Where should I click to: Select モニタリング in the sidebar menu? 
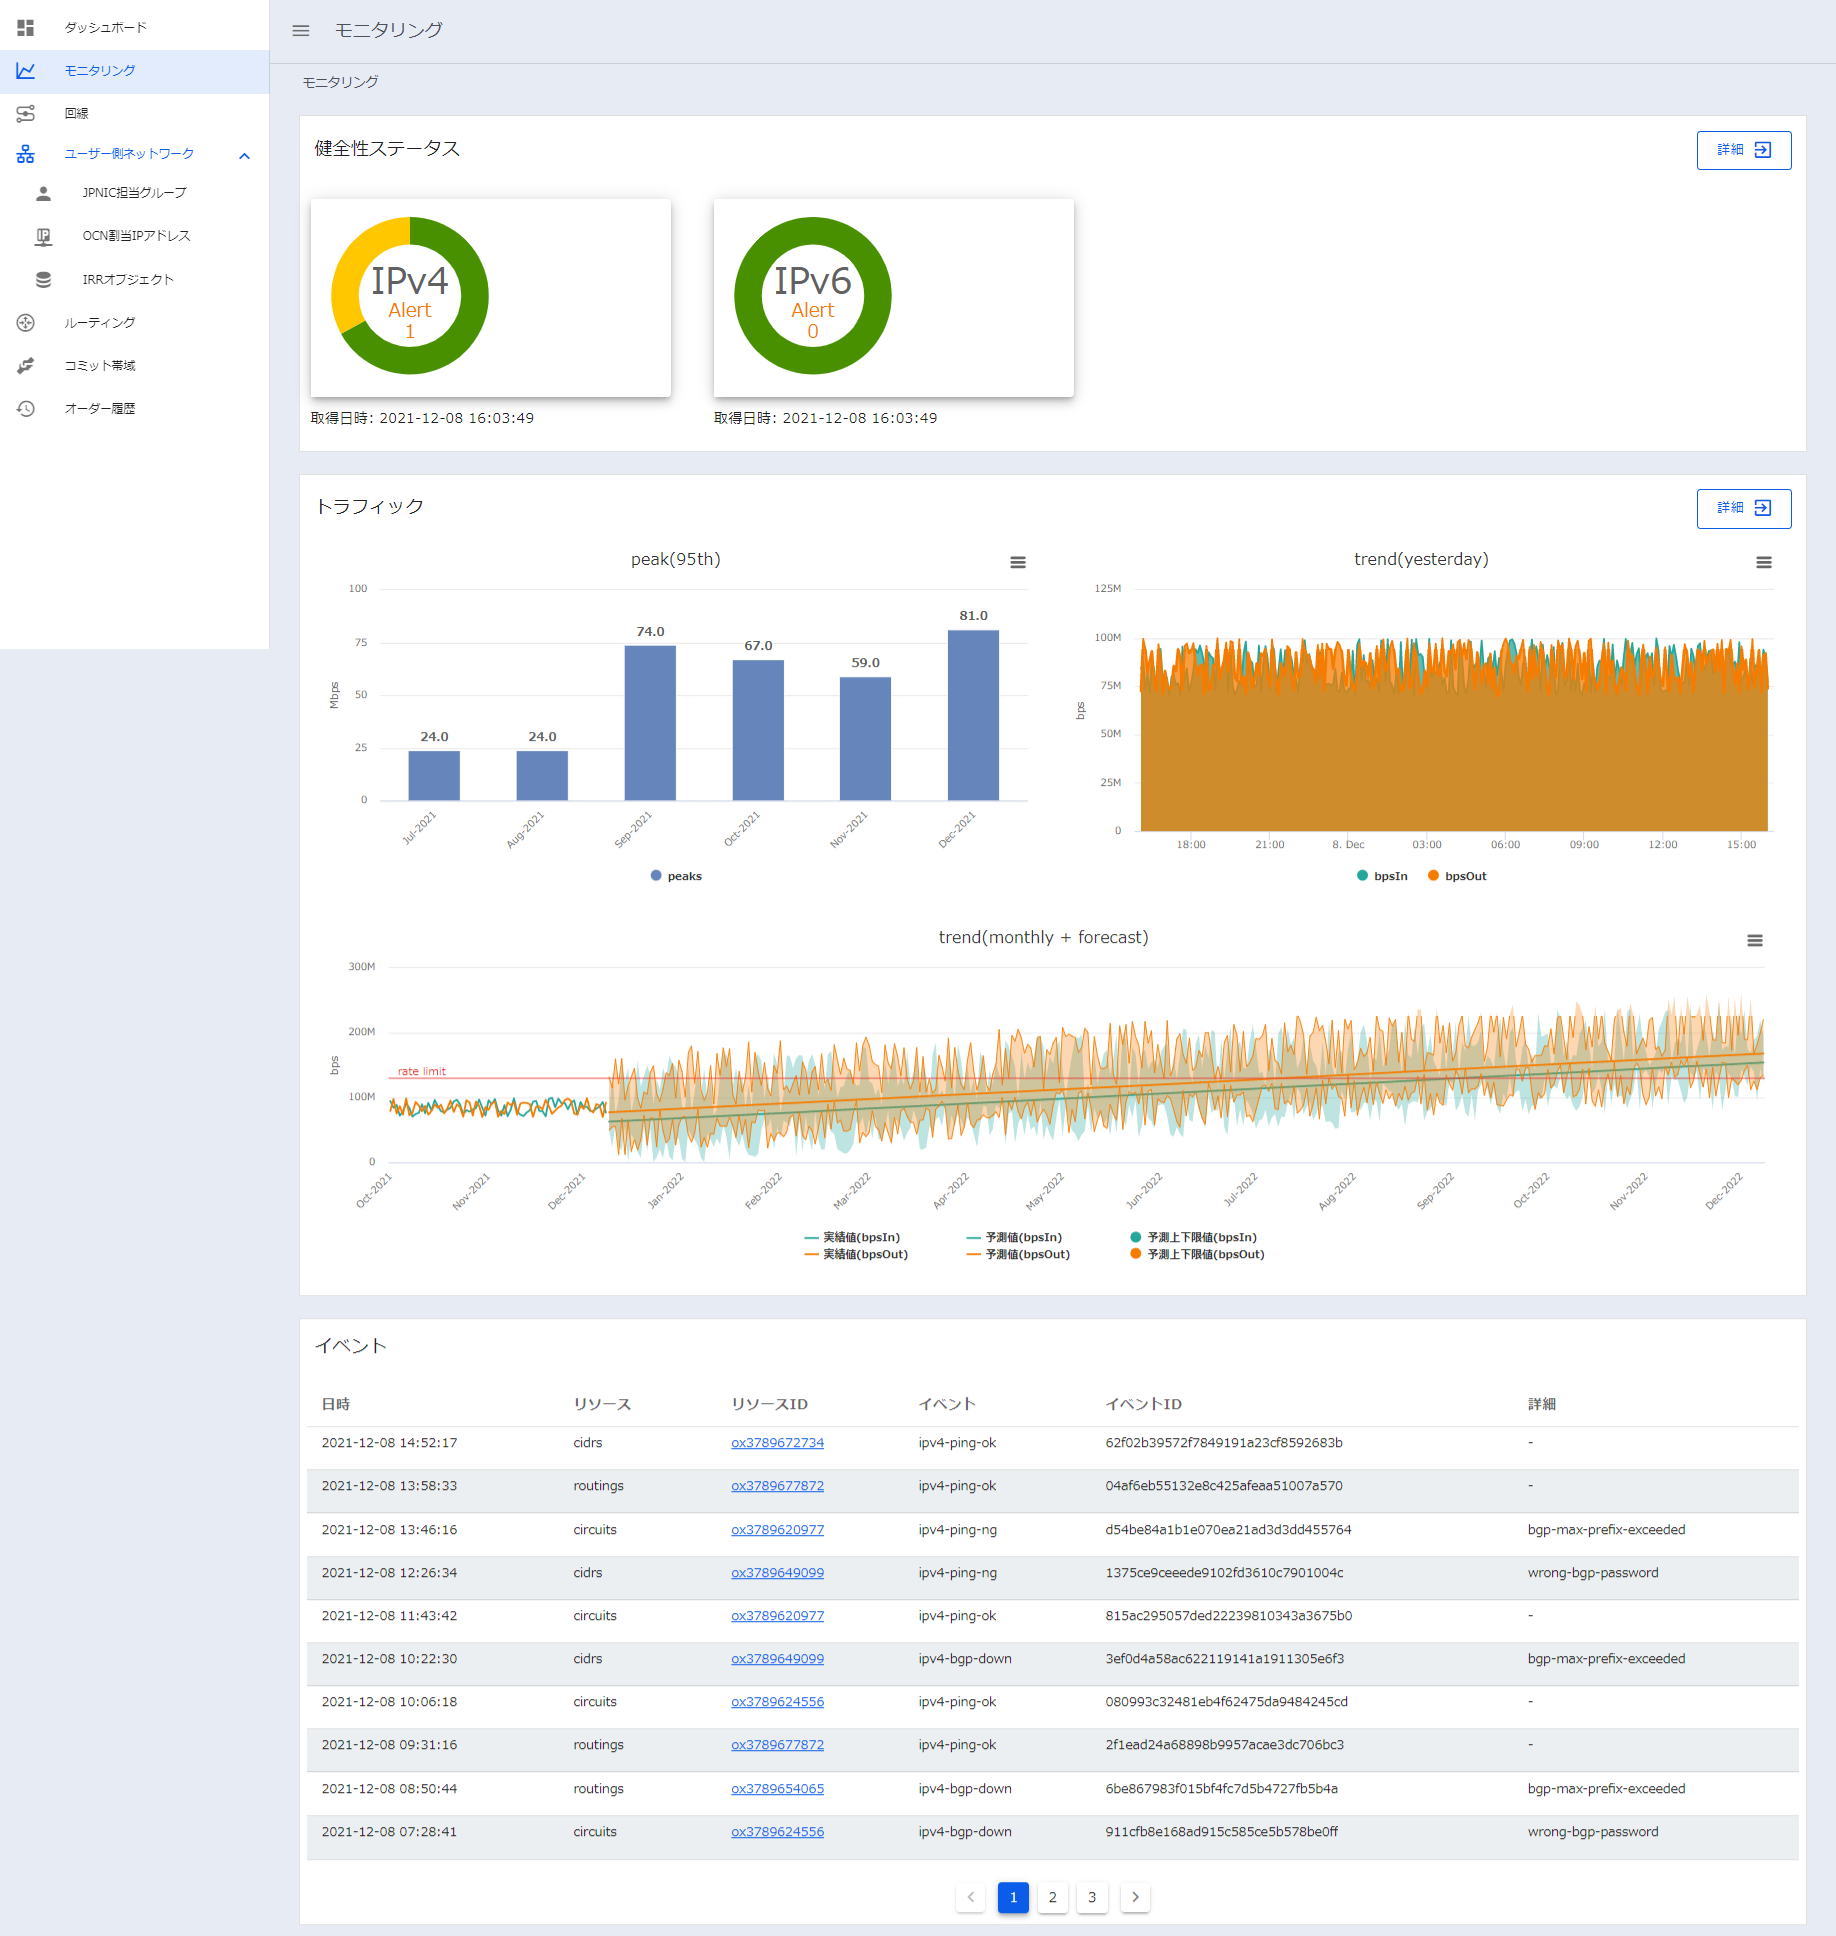pos(100,71)
